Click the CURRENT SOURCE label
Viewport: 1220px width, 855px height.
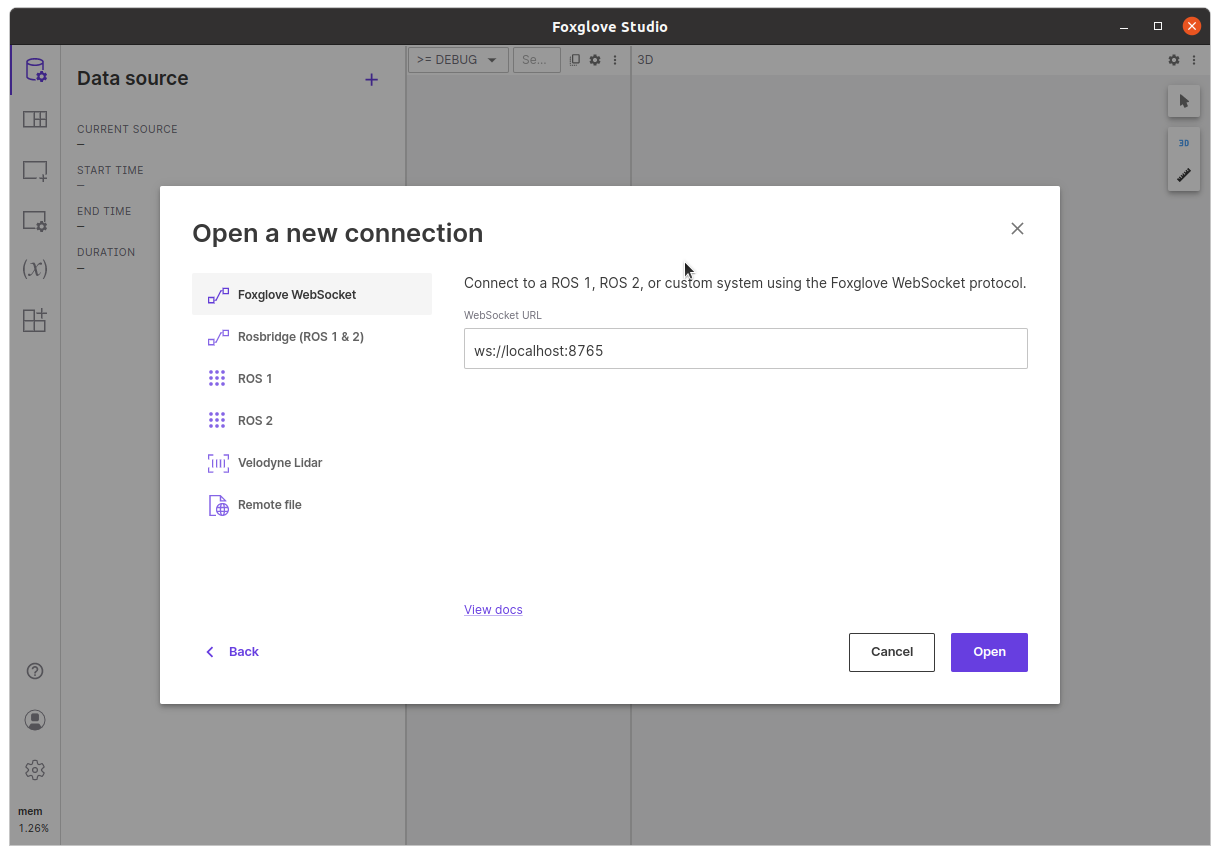(127, 129)
